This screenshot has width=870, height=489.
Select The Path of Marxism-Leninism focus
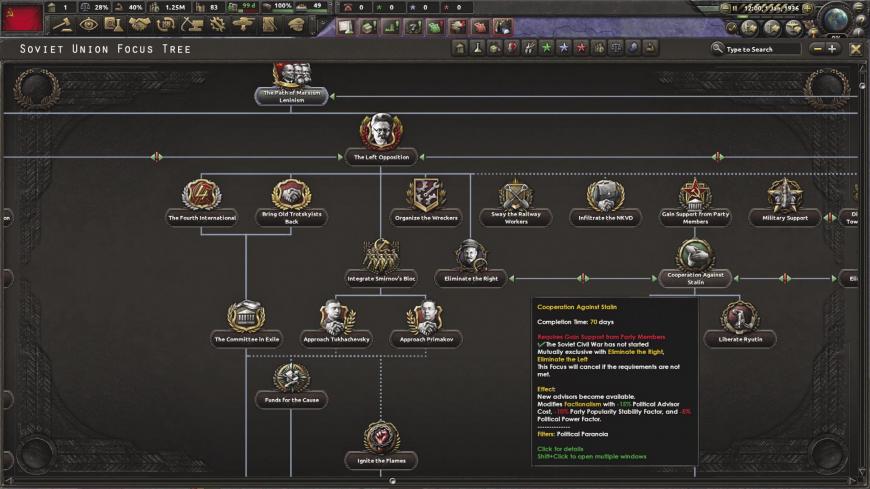(291, 96)
